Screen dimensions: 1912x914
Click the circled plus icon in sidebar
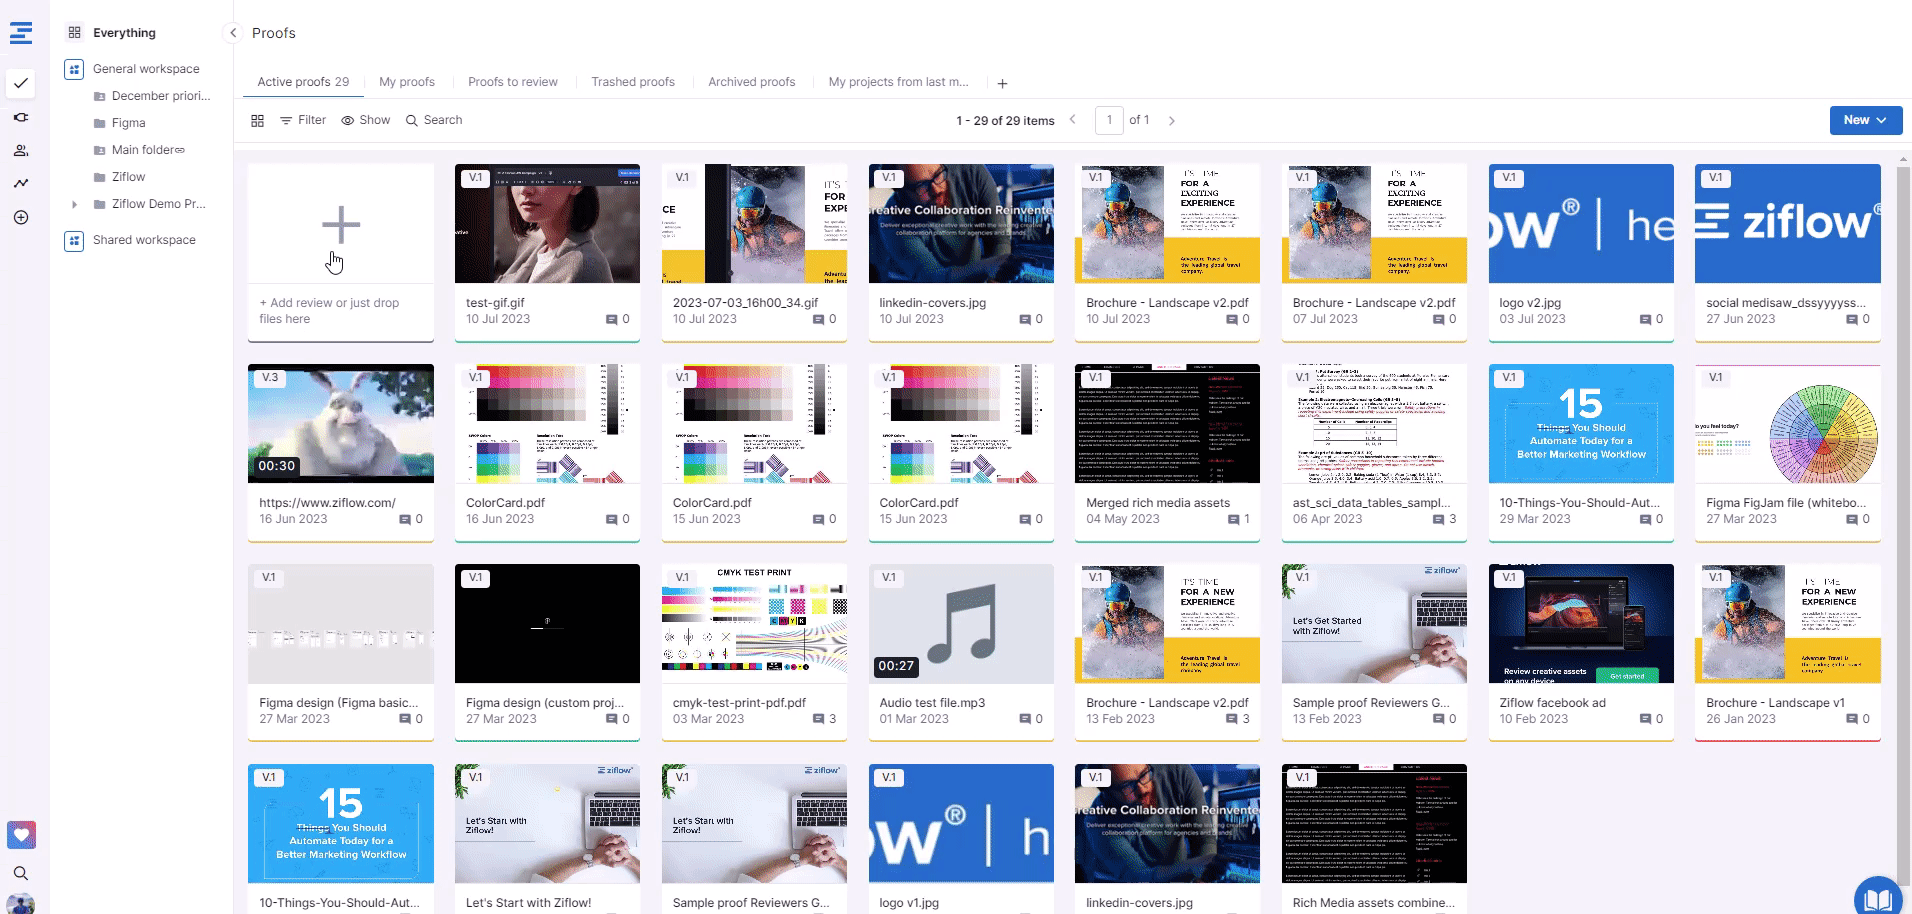tap(21, 217)
